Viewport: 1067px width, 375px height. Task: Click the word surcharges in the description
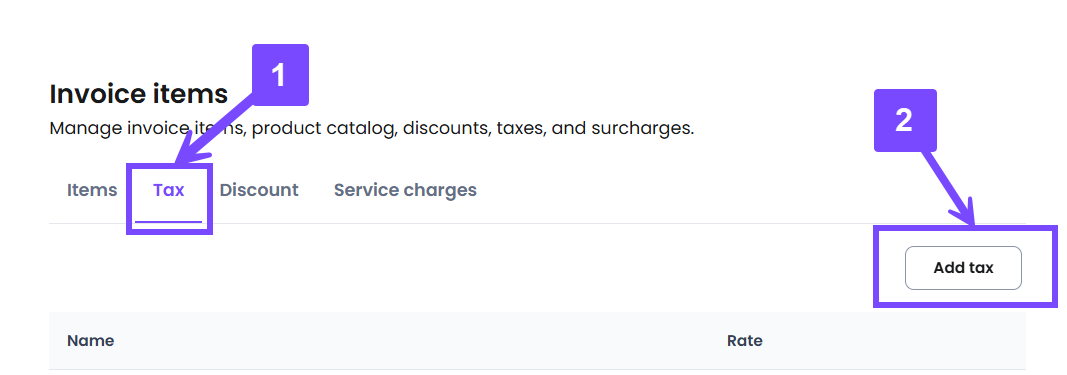pos(644,128)
